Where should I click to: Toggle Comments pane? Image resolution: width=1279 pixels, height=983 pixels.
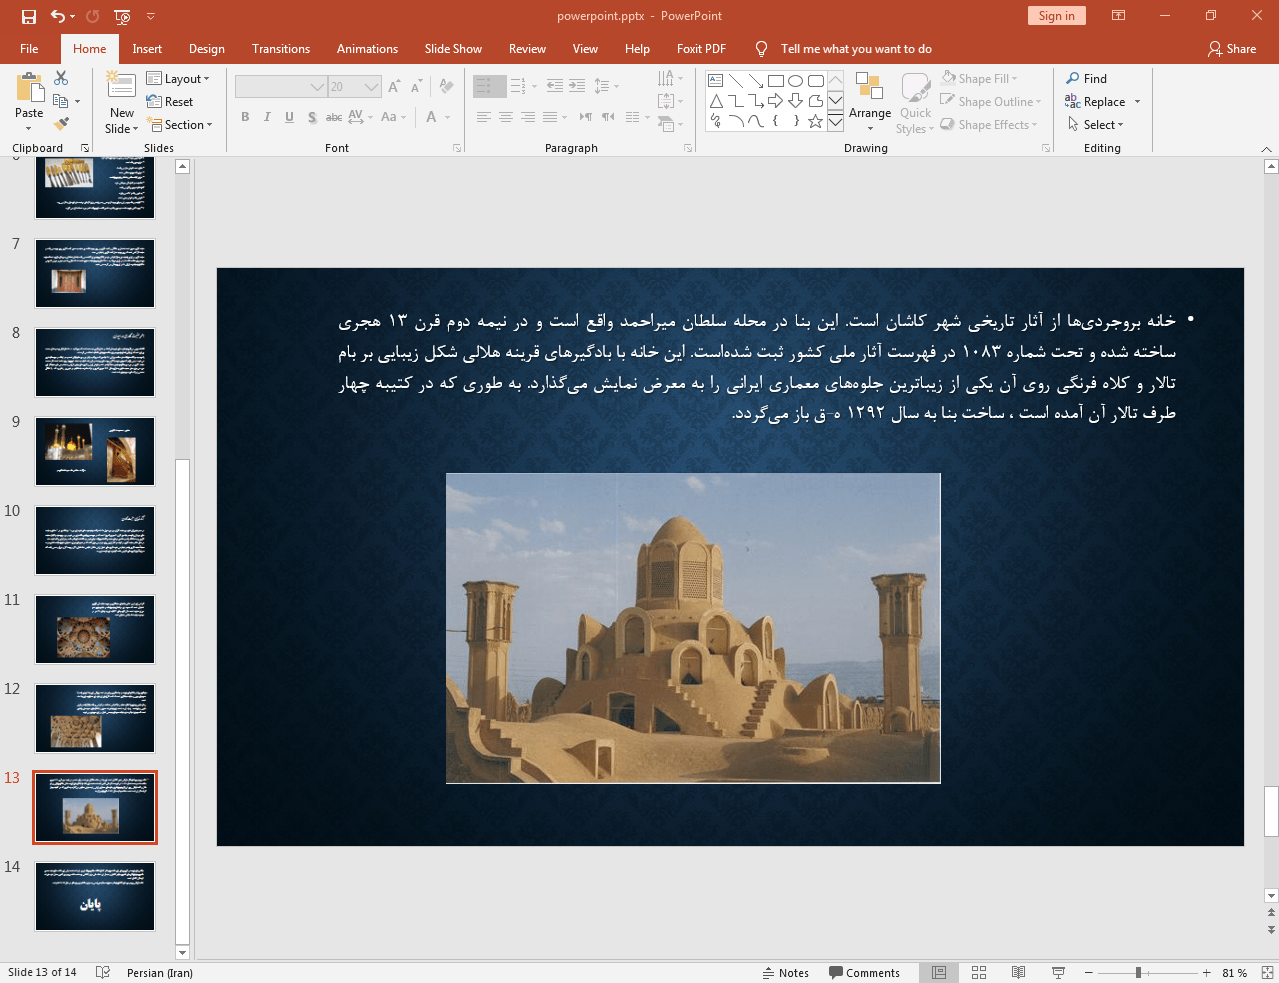coord(864,972)
